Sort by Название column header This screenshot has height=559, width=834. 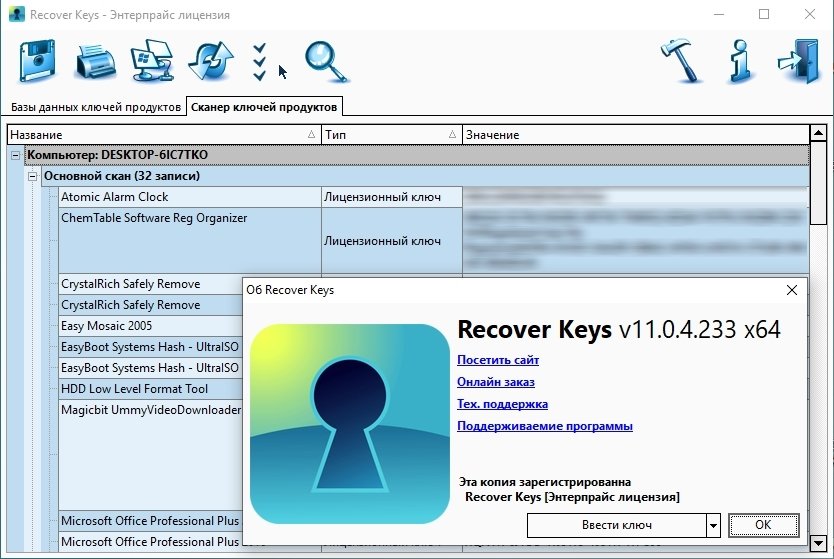coord(164,135)
